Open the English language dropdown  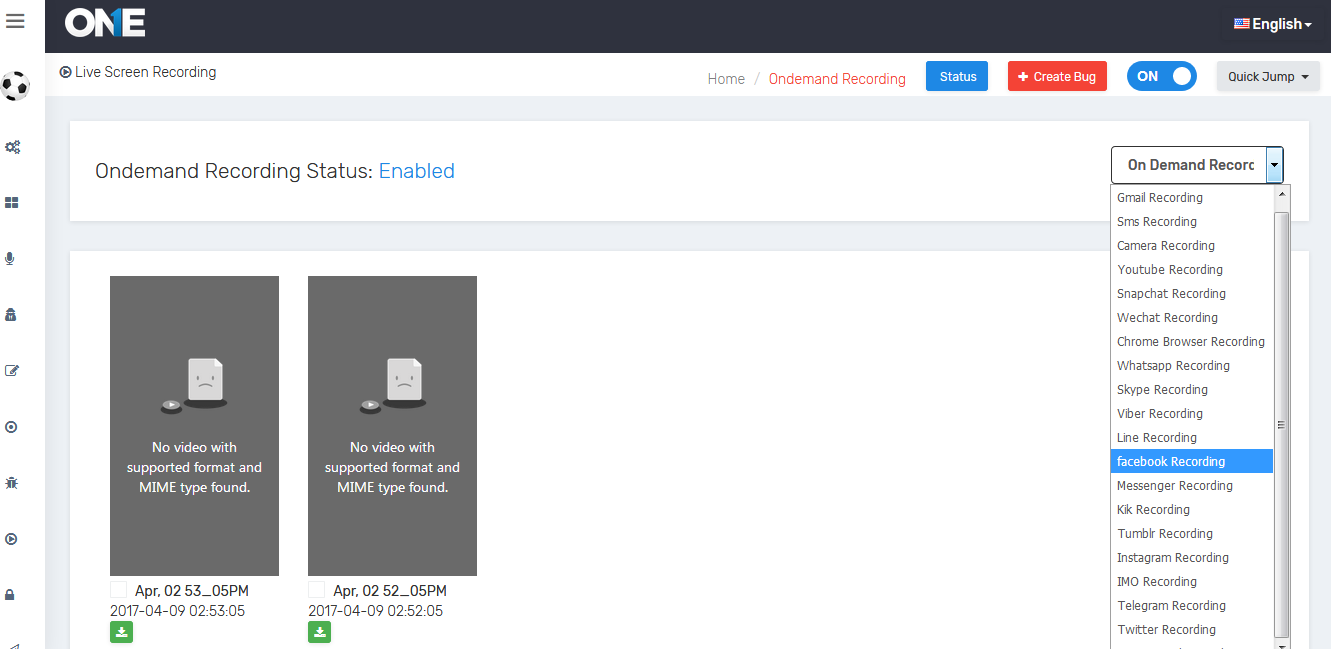(x=1272, y=24)
